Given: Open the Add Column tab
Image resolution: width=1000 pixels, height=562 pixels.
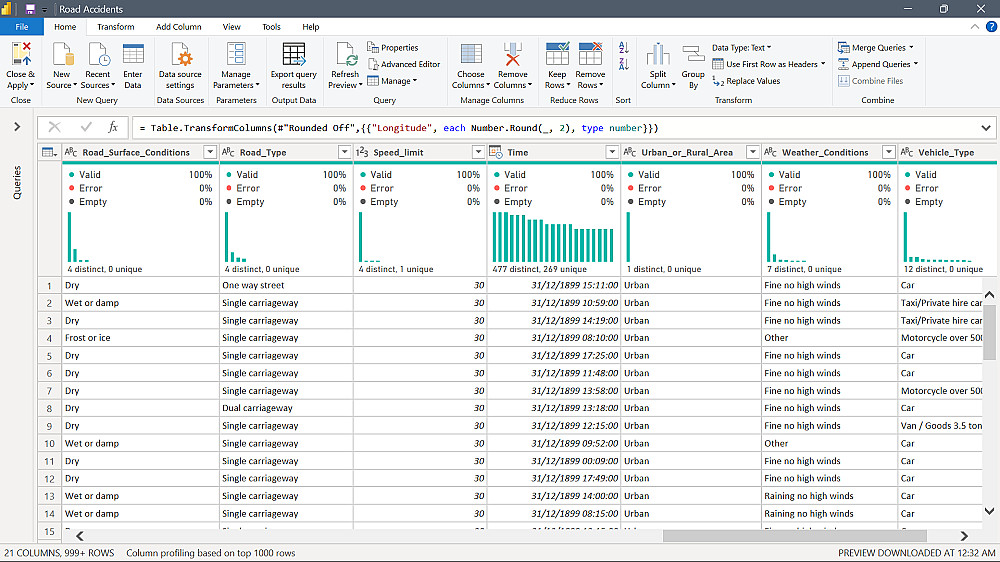Looking at the screenshot, I should pyautogui.click(x=178, y=27).
